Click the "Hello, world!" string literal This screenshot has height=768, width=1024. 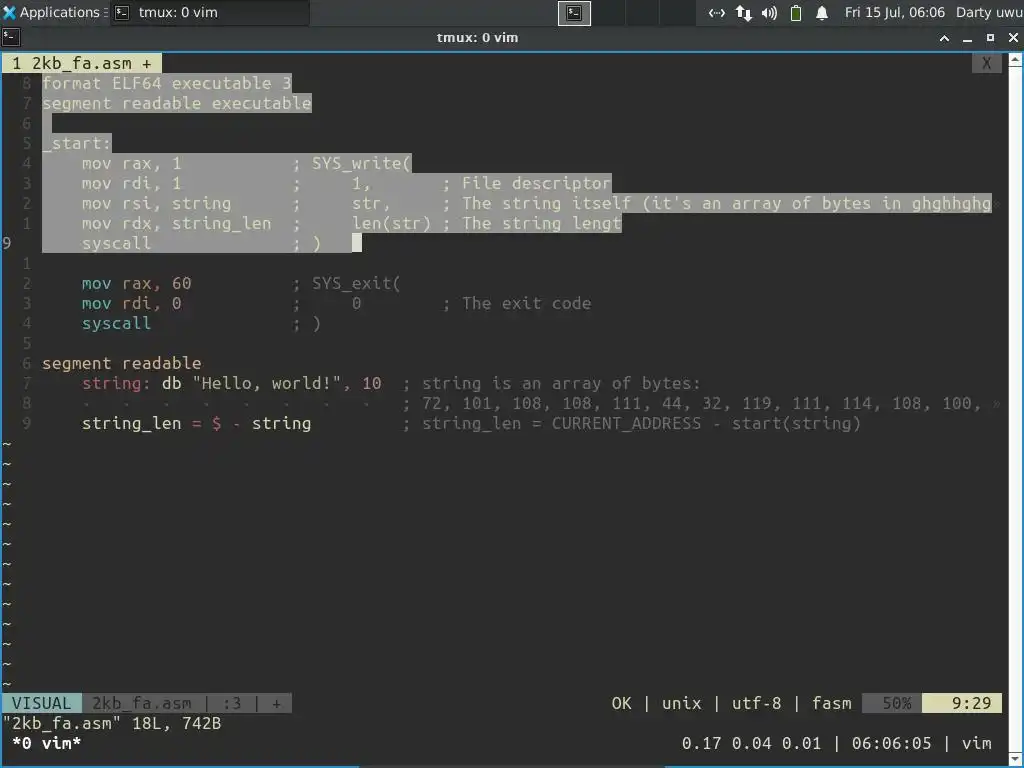click(x=266, y=383)
